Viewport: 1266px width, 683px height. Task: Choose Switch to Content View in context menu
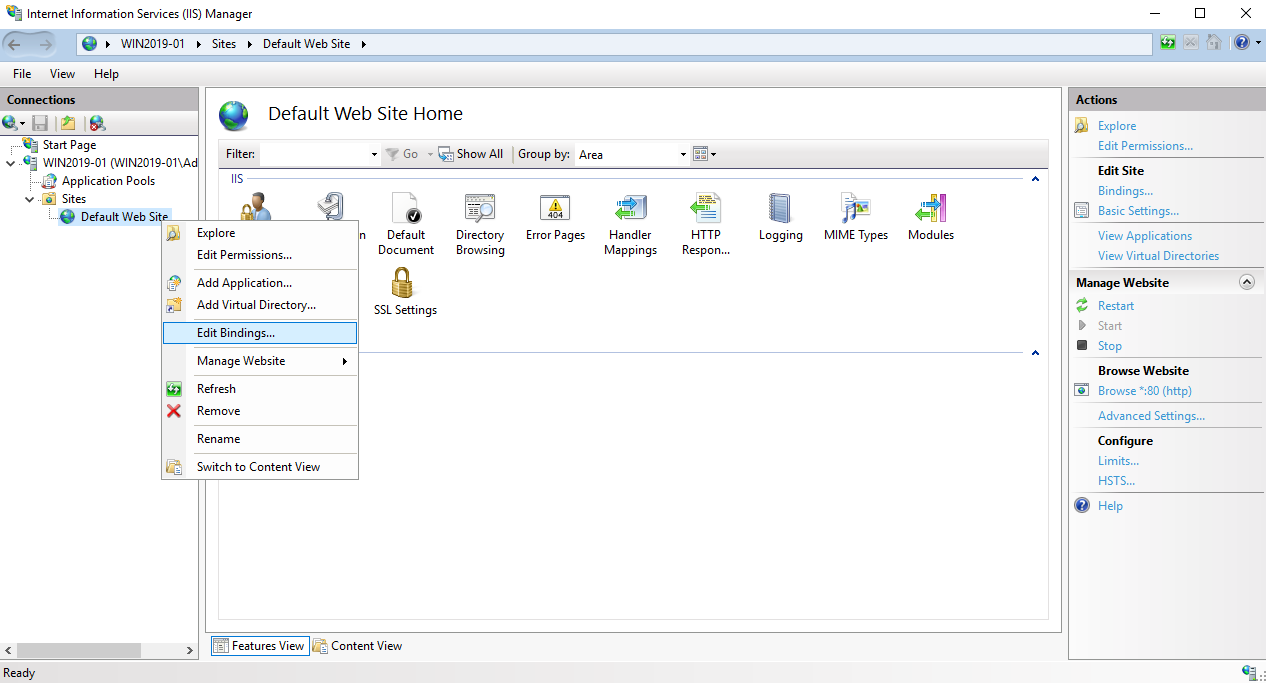[259, 467]
